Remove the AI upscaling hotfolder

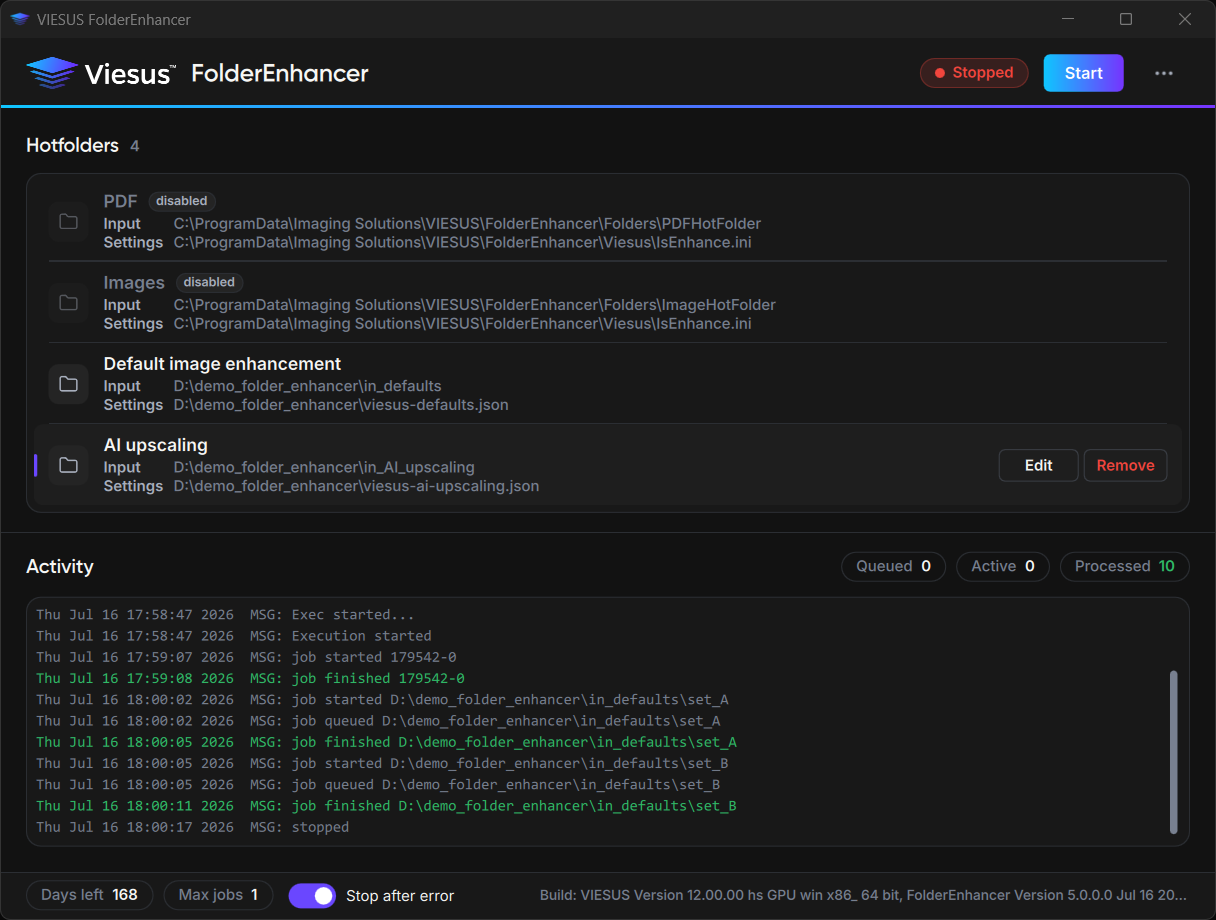[1125, 465]
